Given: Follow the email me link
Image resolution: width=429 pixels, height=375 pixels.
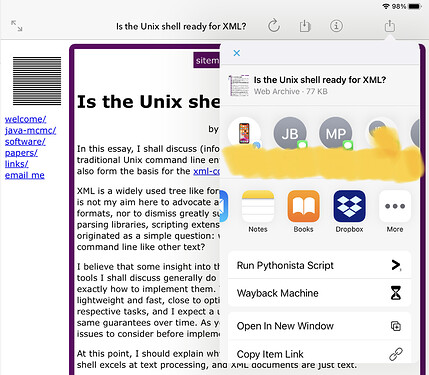Looking at the screenshot, I should (x=25, y=175).
